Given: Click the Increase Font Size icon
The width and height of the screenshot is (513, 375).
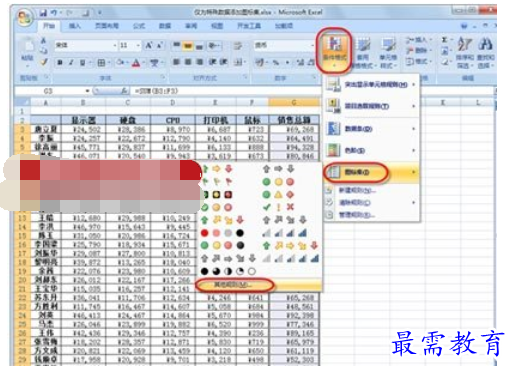Looking at the screenshot, I should (x=149, y=45).
